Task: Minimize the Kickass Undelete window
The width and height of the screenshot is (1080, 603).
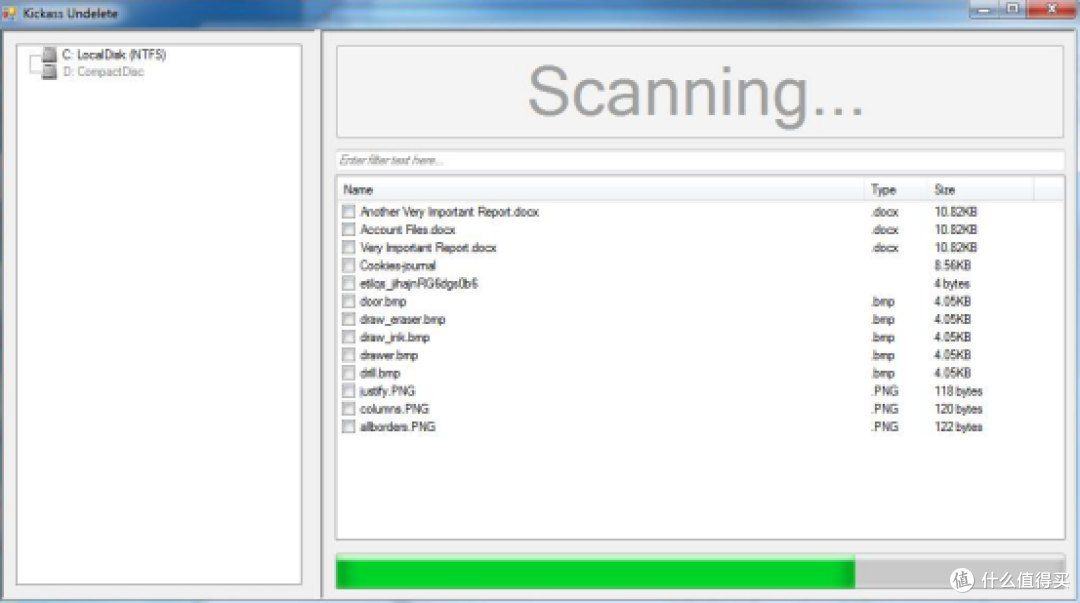Action: [x=984, y=10]
